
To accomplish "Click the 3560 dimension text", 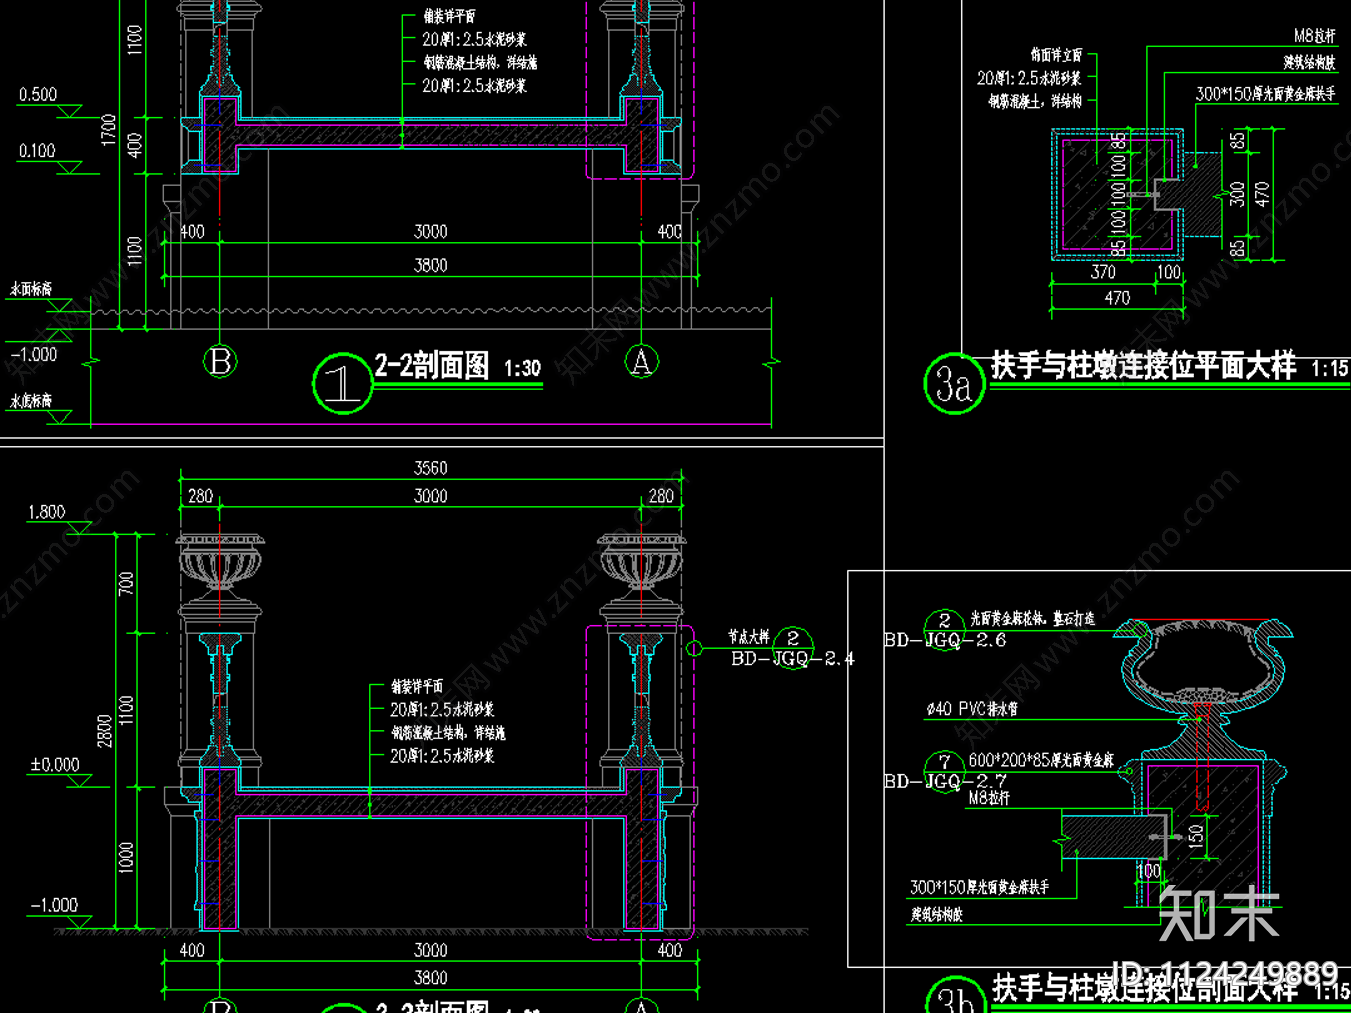I will [431, 468].
